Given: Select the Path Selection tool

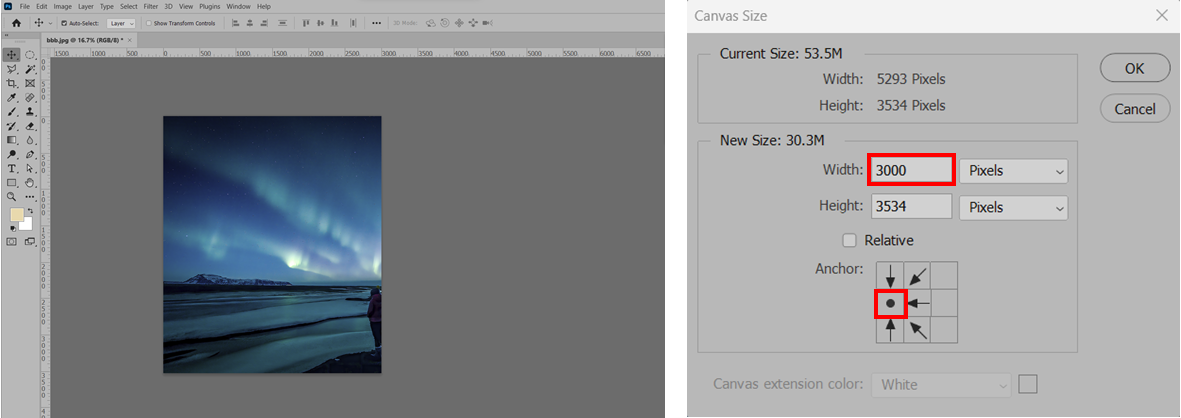Looking at the screenshot, I should point(30,168).
